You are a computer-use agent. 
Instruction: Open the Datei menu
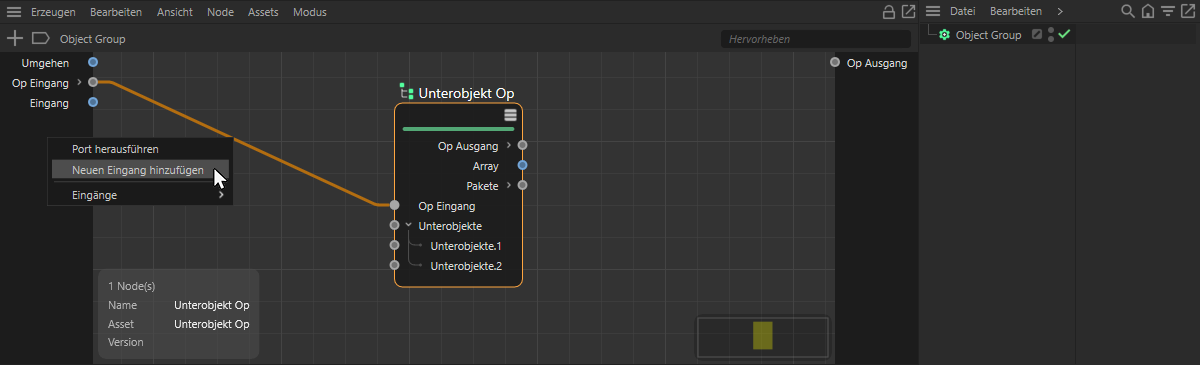962,11
